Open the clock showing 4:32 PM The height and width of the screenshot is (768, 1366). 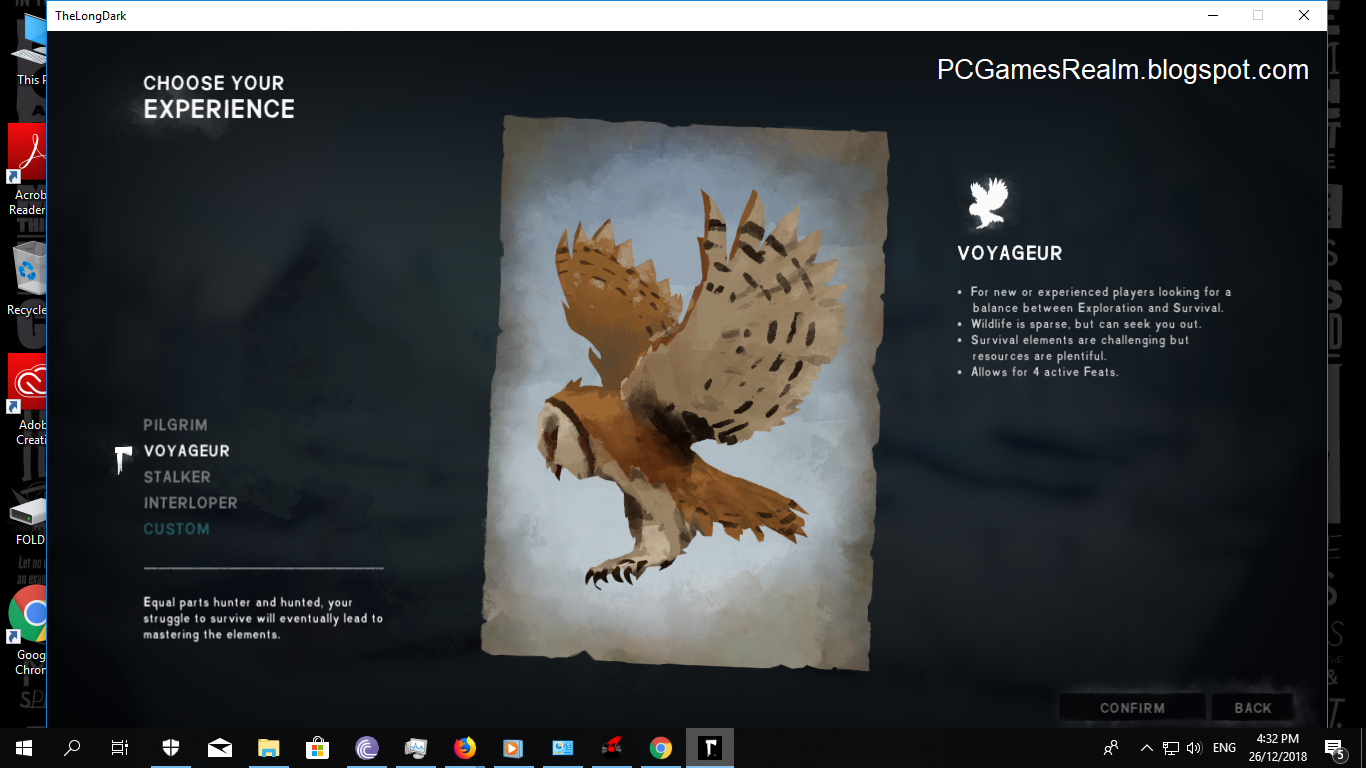tap(1277, 747)
